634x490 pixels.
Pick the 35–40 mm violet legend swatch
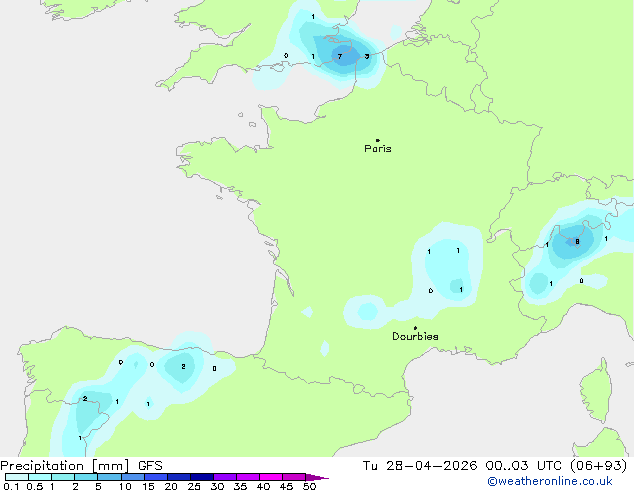click(247, 477)
